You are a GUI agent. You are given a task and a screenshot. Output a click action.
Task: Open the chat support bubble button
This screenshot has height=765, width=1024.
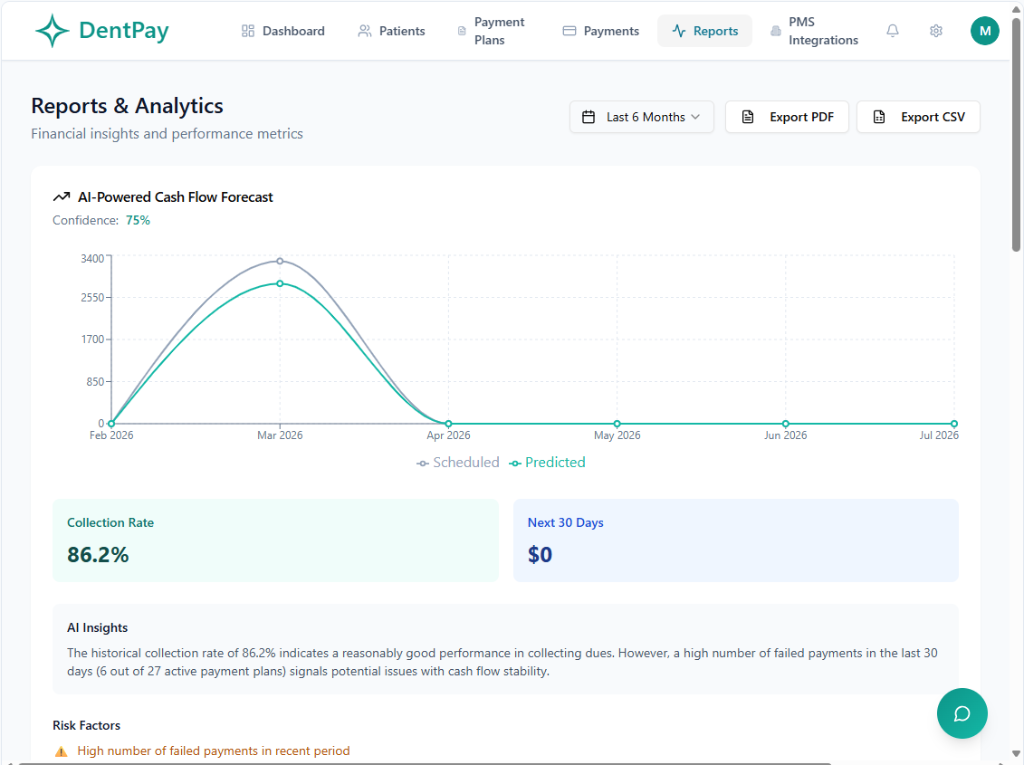[x=962, y=713]
